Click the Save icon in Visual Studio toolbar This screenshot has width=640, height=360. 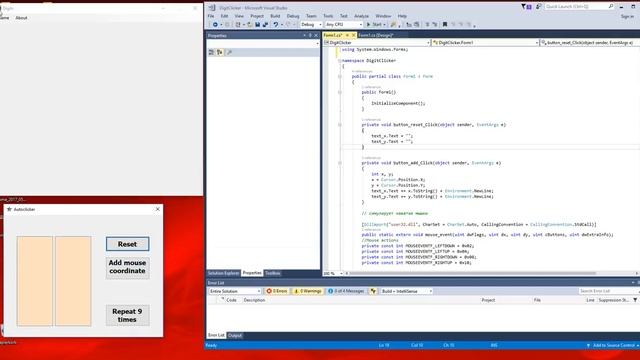click(258, 24)
